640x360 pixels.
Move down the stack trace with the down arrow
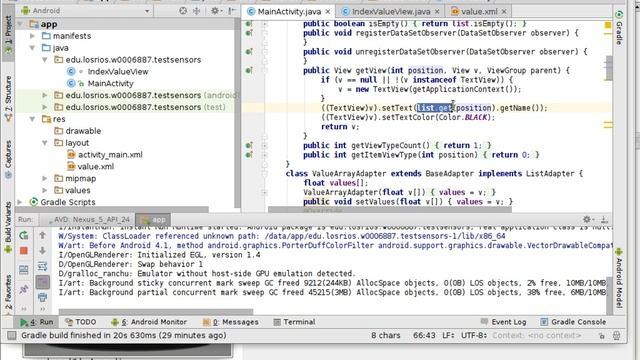click(42, 251)
